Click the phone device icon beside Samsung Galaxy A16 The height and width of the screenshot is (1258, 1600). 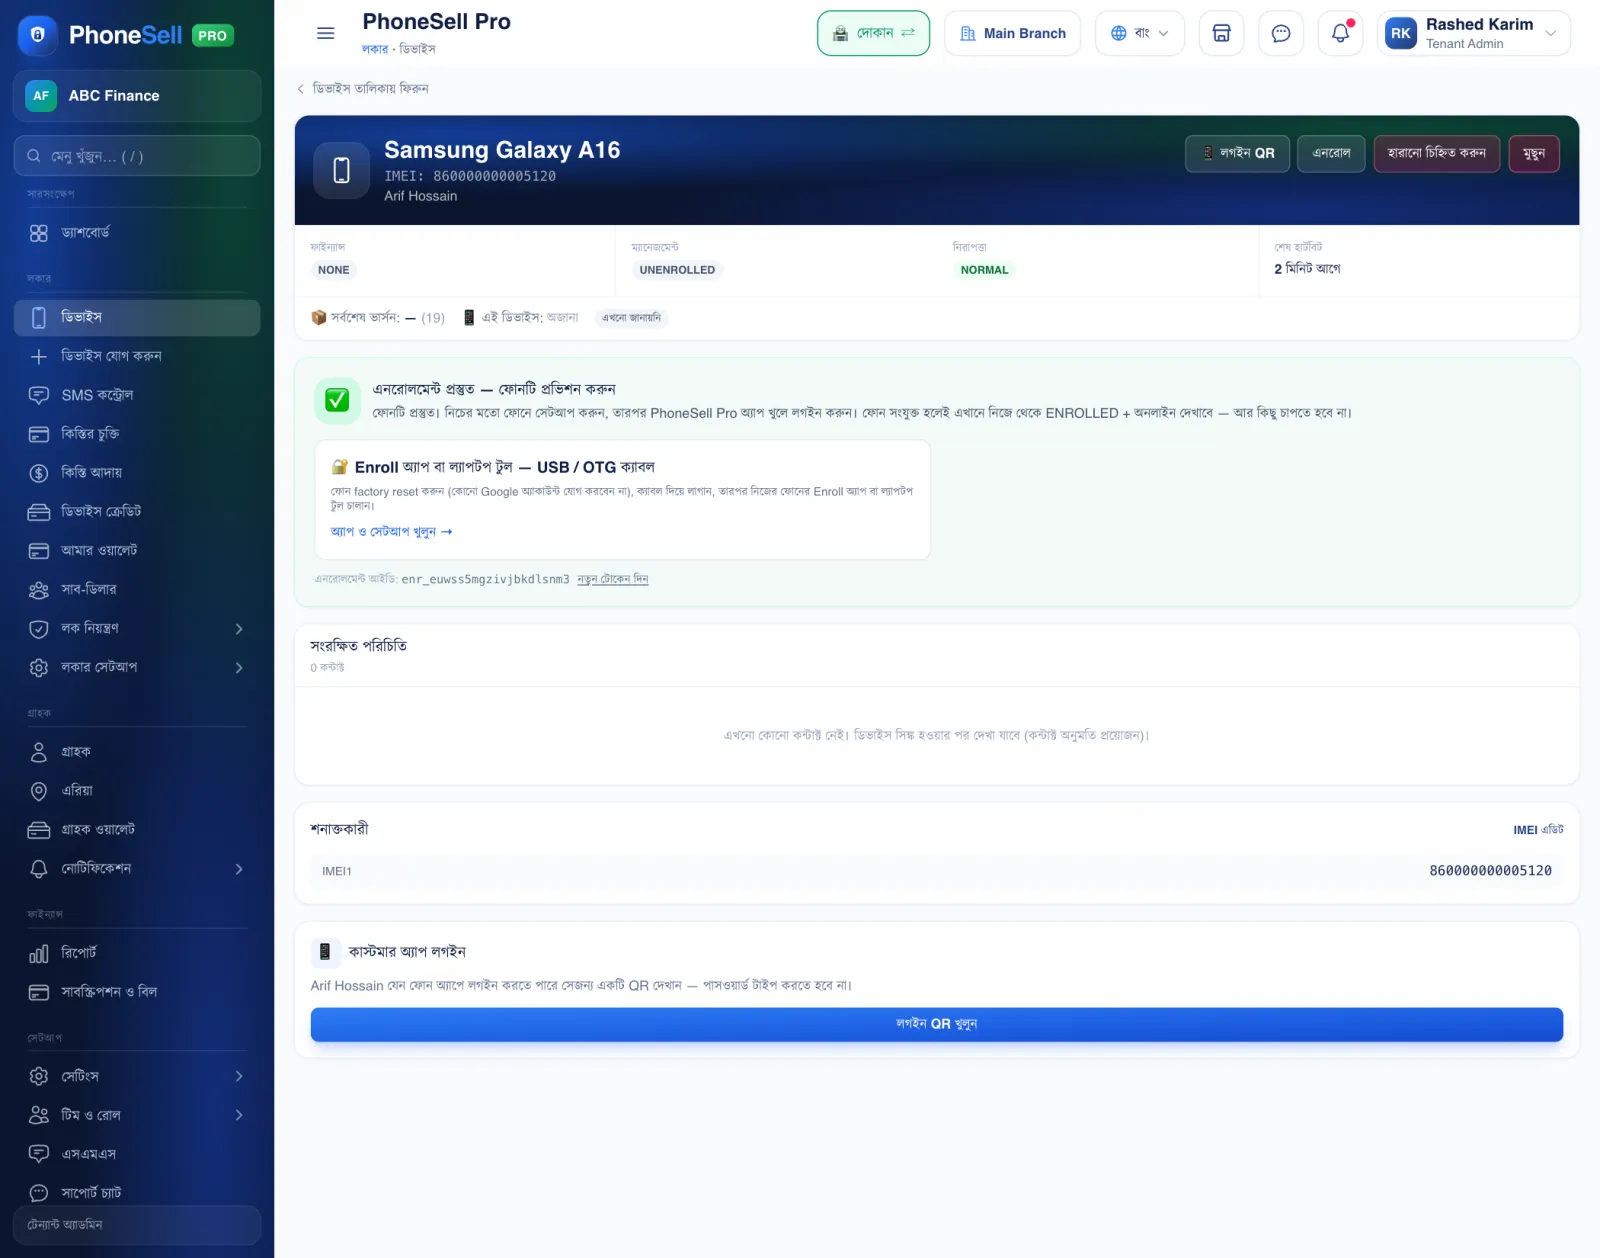tap(342, 170)
